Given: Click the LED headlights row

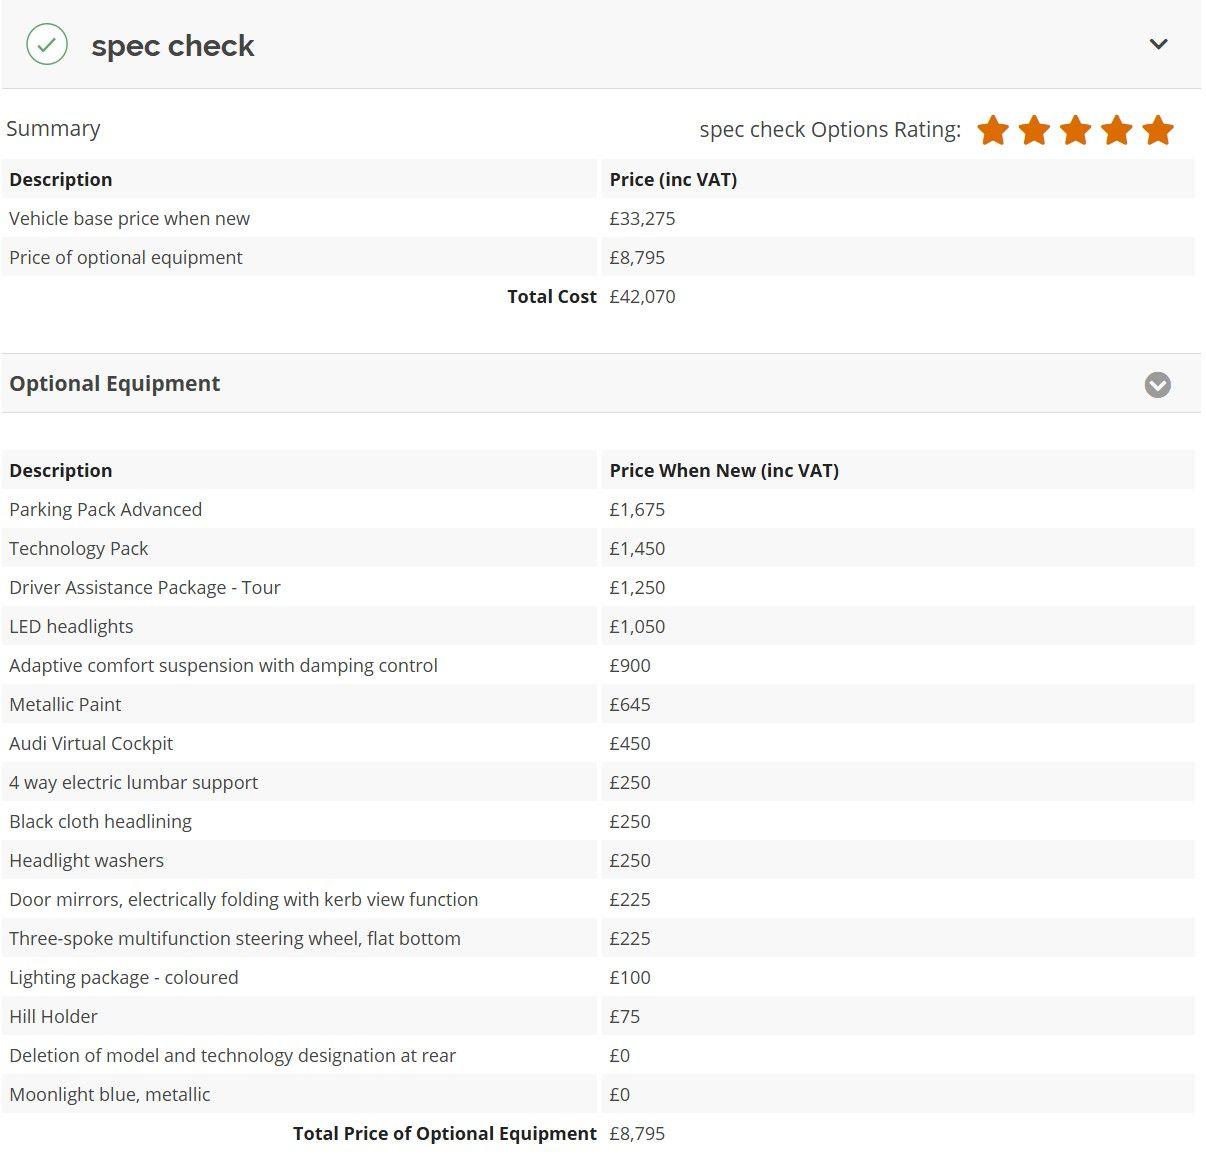Looking at the screenshot, I should point(71,626).
